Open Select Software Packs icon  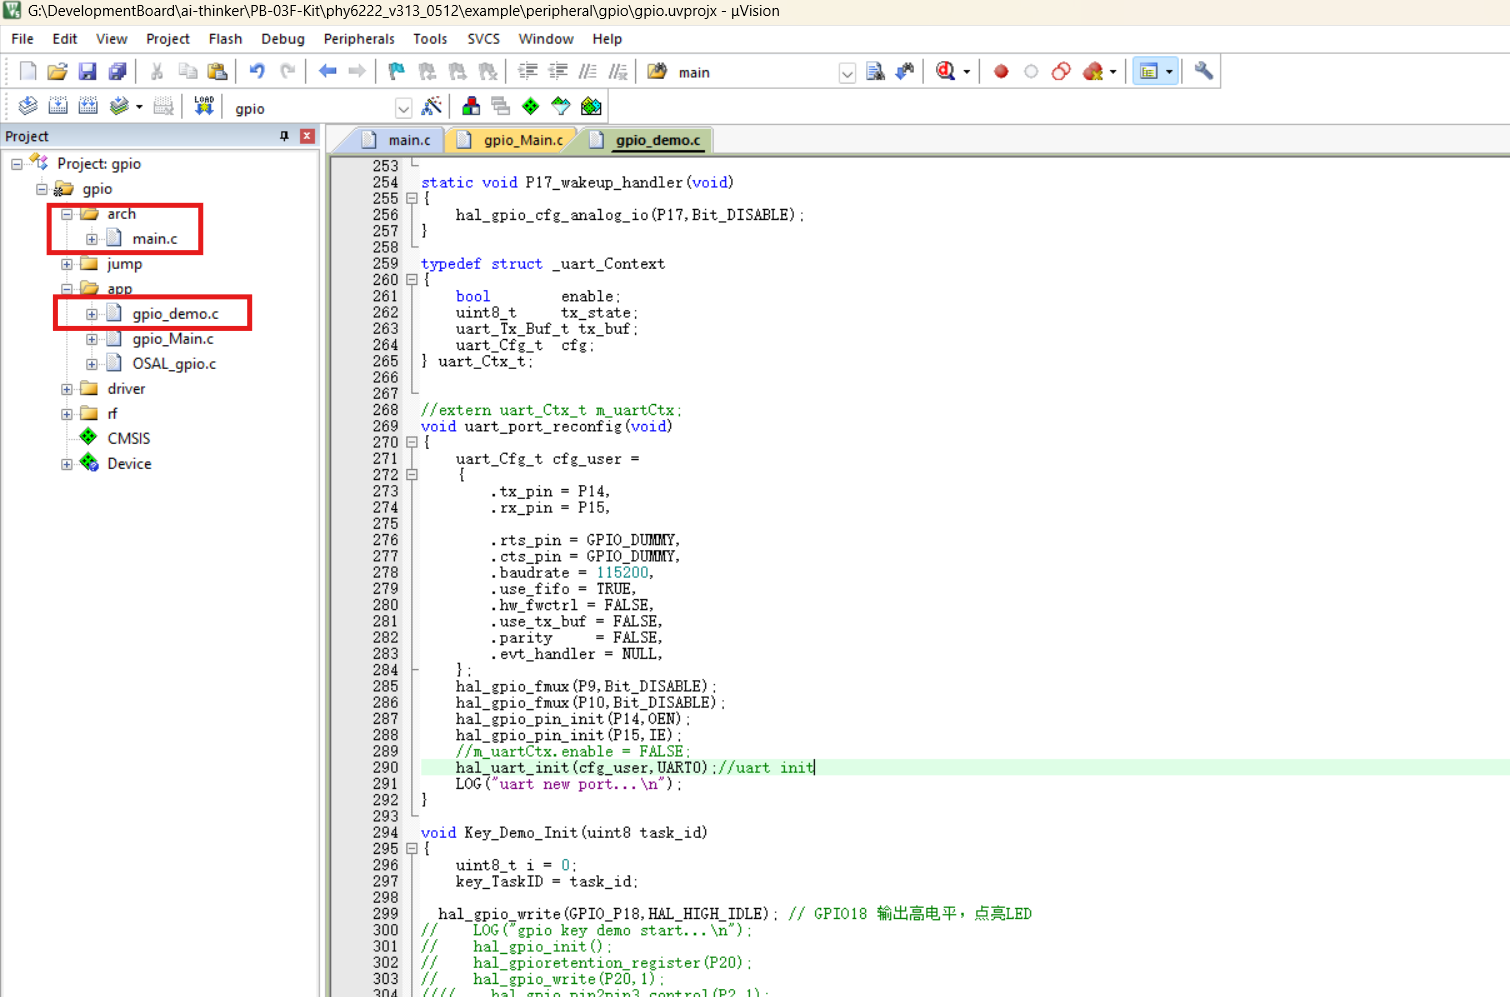point(561,106)
